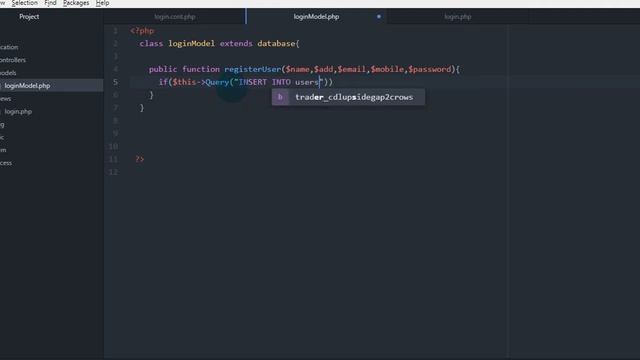
Task: Click the '<?php' opening tag
Action: coord(142,31)
